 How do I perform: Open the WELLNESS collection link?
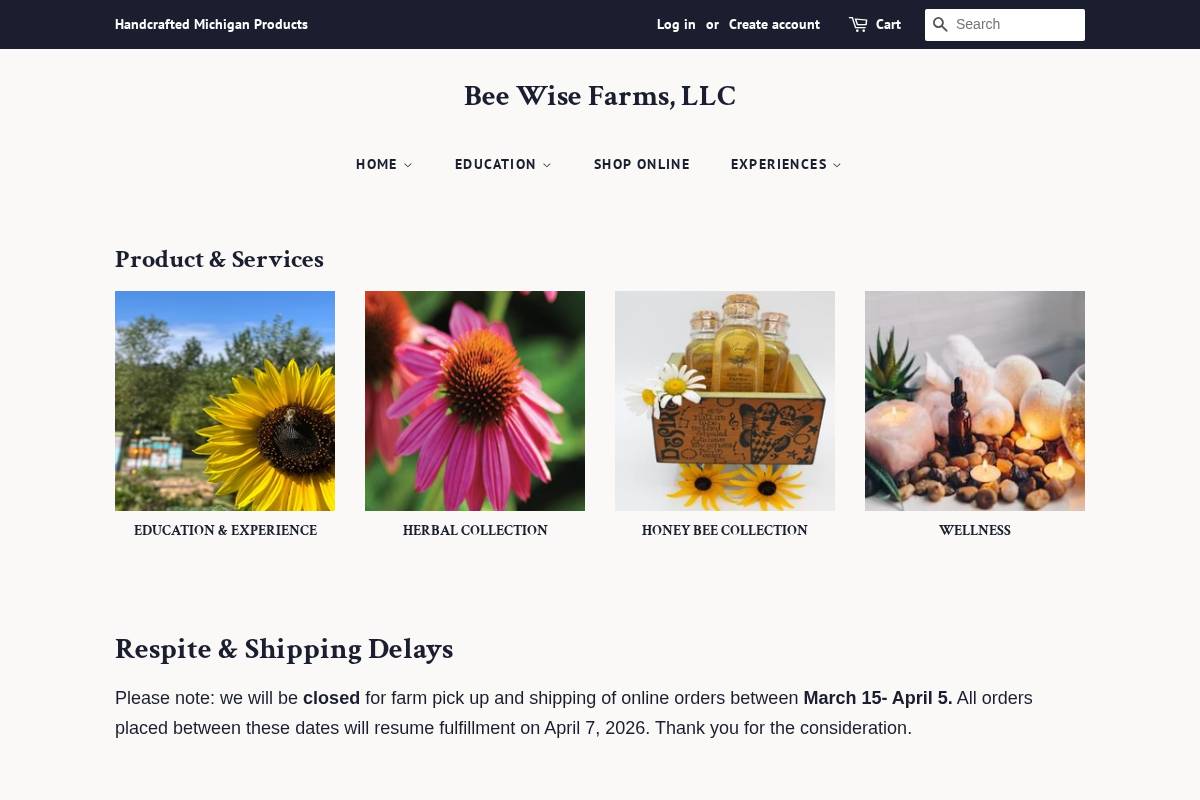pyautogui.click(x=974, y=531)
